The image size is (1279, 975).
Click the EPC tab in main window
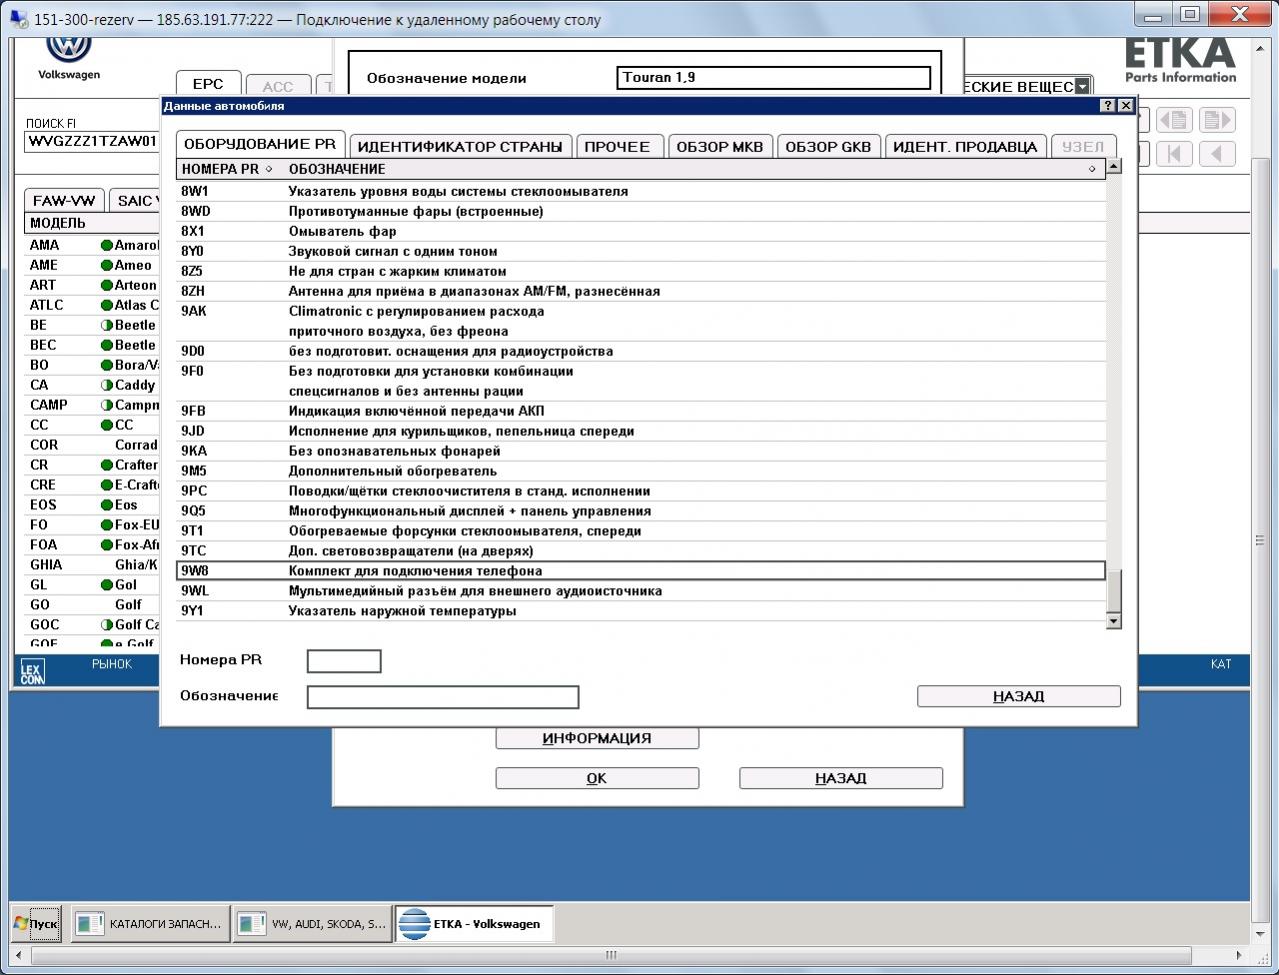(x=208, y=84)
